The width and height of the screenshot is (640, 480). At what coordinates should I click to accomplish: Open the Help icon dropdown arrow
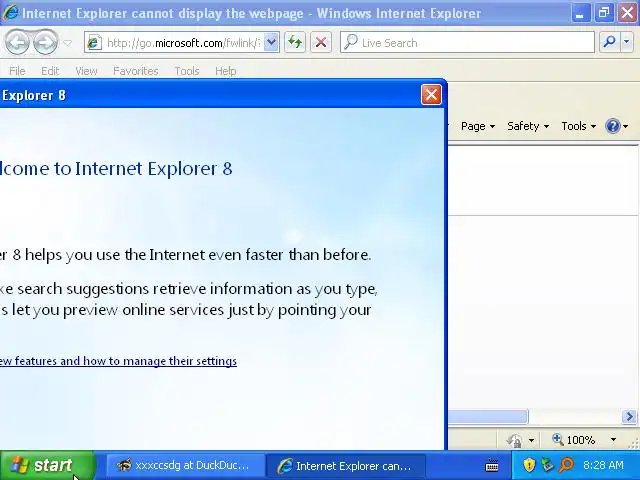pos(625,127)
